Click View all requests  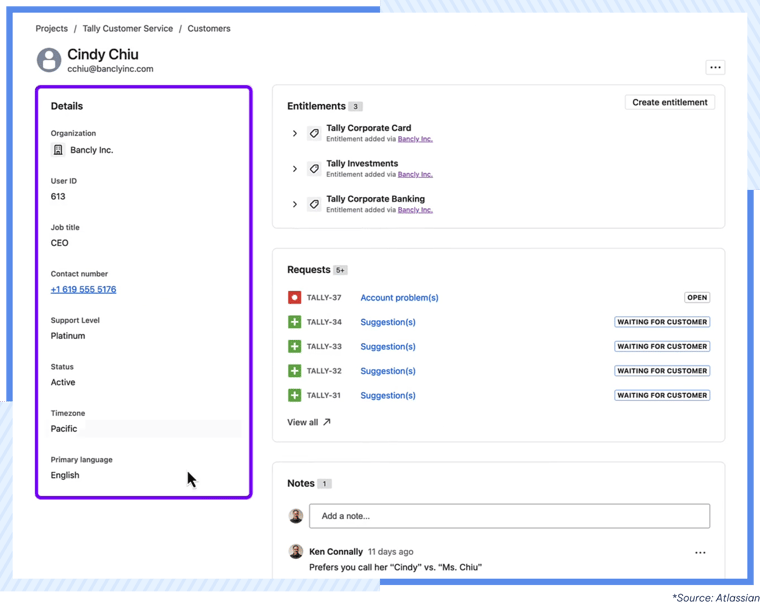pos(309,422)
